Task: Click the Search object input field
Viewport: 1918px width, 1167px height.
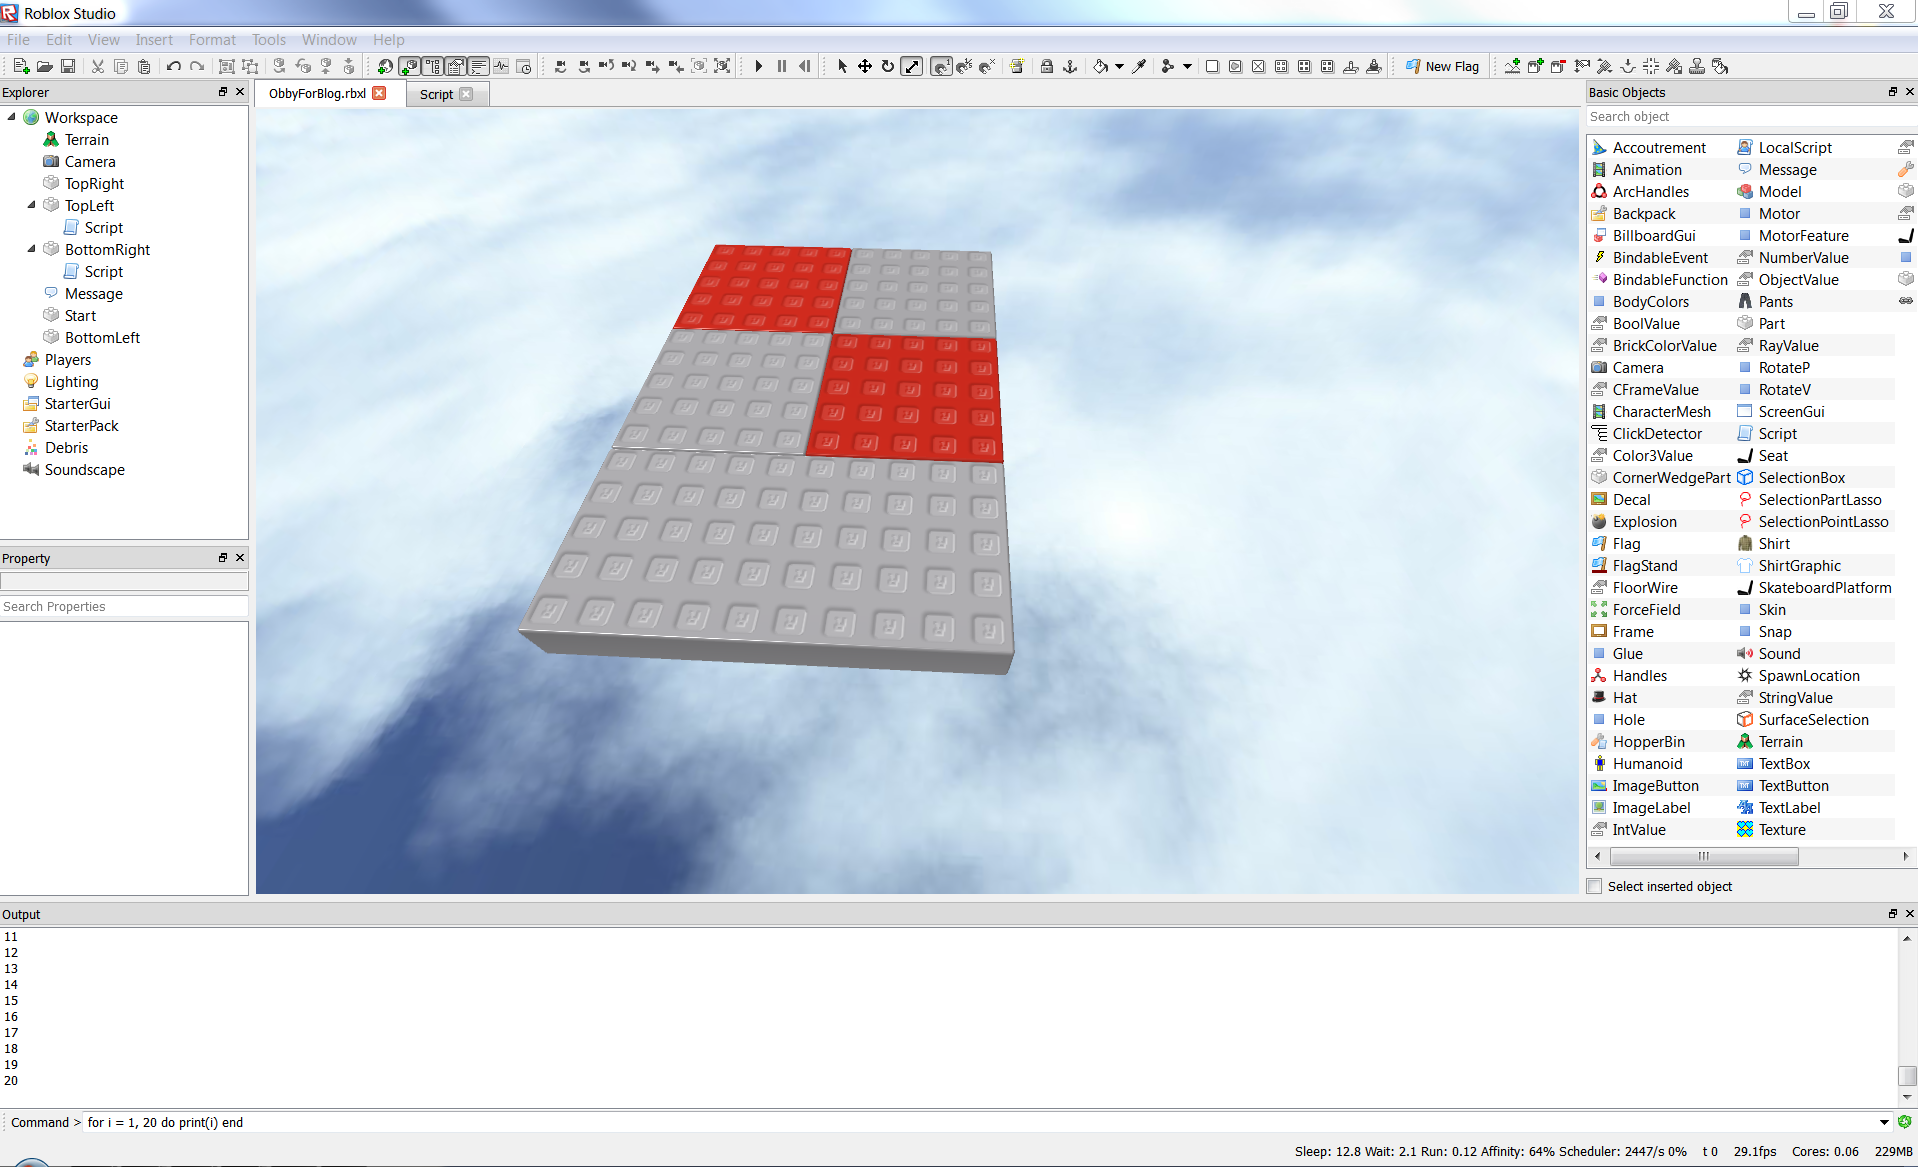Action: 1750,117
